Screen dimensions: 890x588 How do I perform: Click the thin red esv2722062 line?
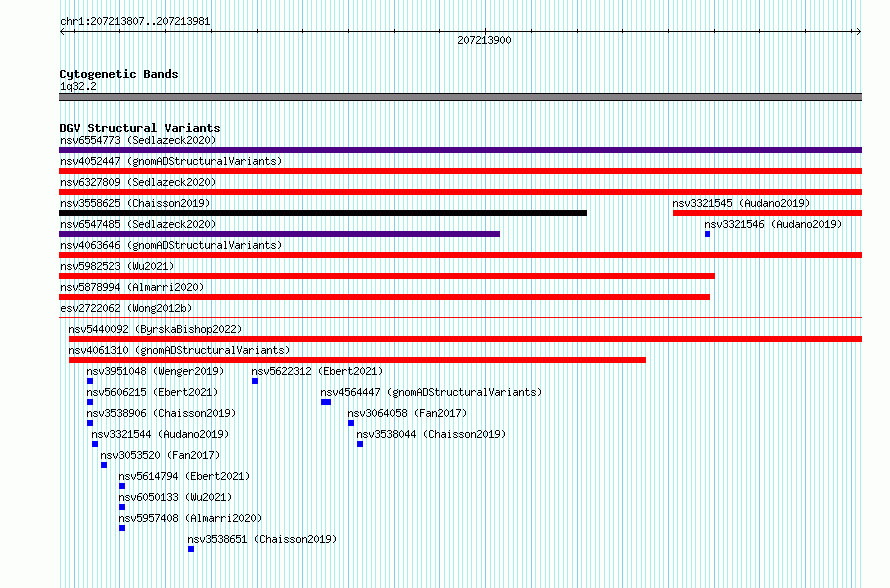coord(460,318)
